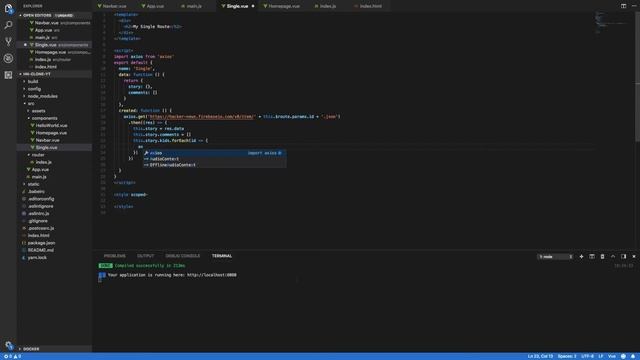
Task: Change indentation via Spaces: 2
Action: click(x=567, y=356)
